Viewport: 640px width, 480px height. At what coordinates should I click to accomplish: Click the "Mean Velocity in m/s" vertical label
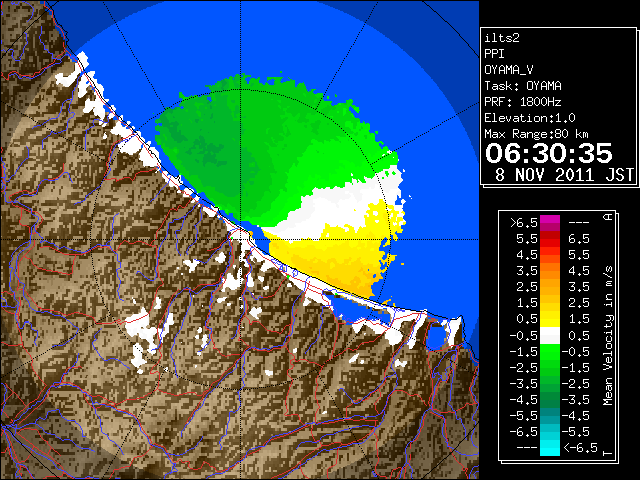pyautogui.click(x=608, y=336)
